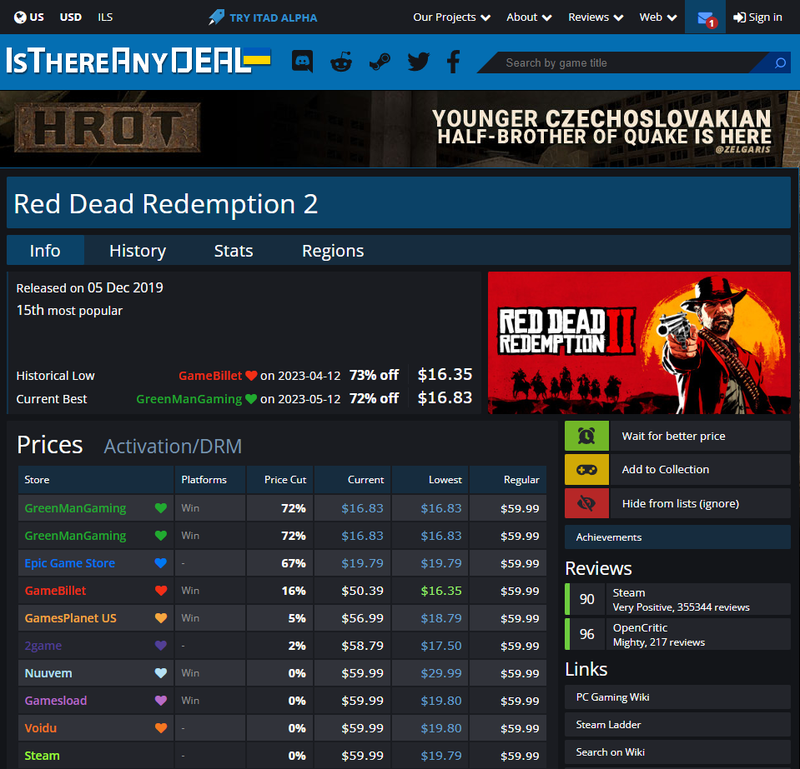Viewport: 800px width, 769px height.
Task: Open the Steam reviews entry
Action: tap(678, 599)
